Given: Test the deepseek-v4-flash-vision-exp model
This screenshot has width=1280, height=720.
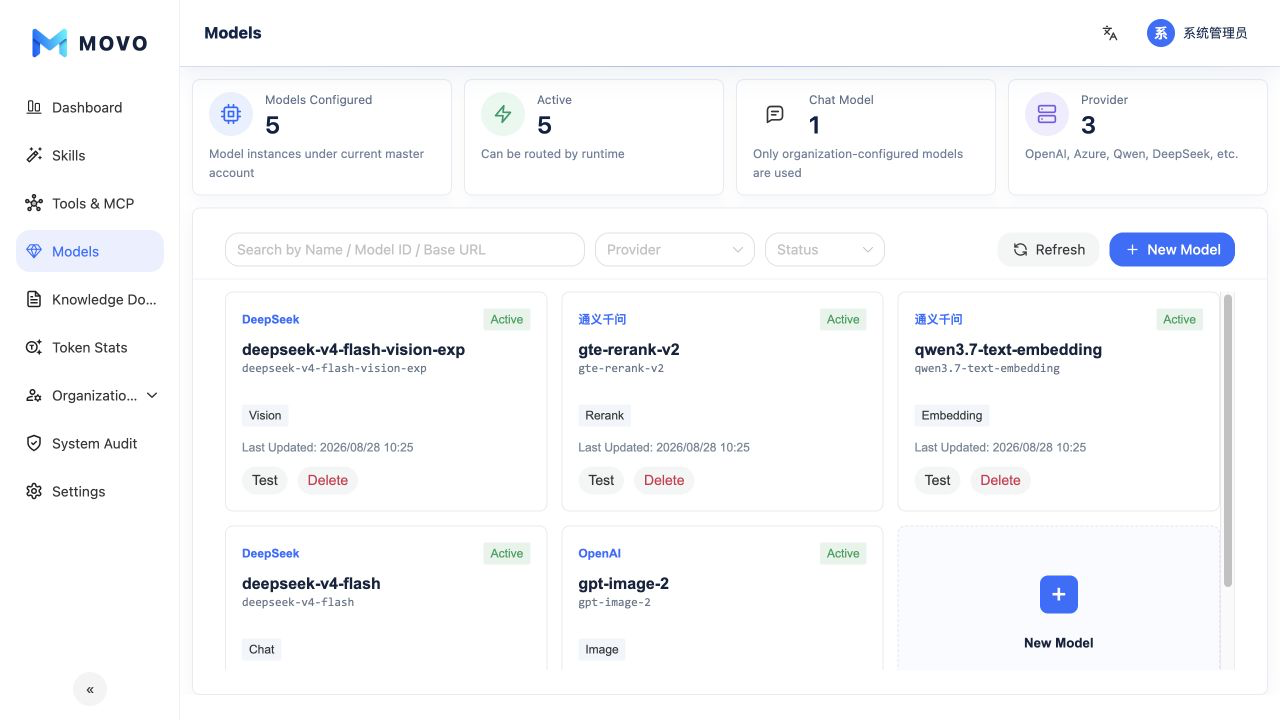Looking at the screenshot, I should tap(265, 480).
